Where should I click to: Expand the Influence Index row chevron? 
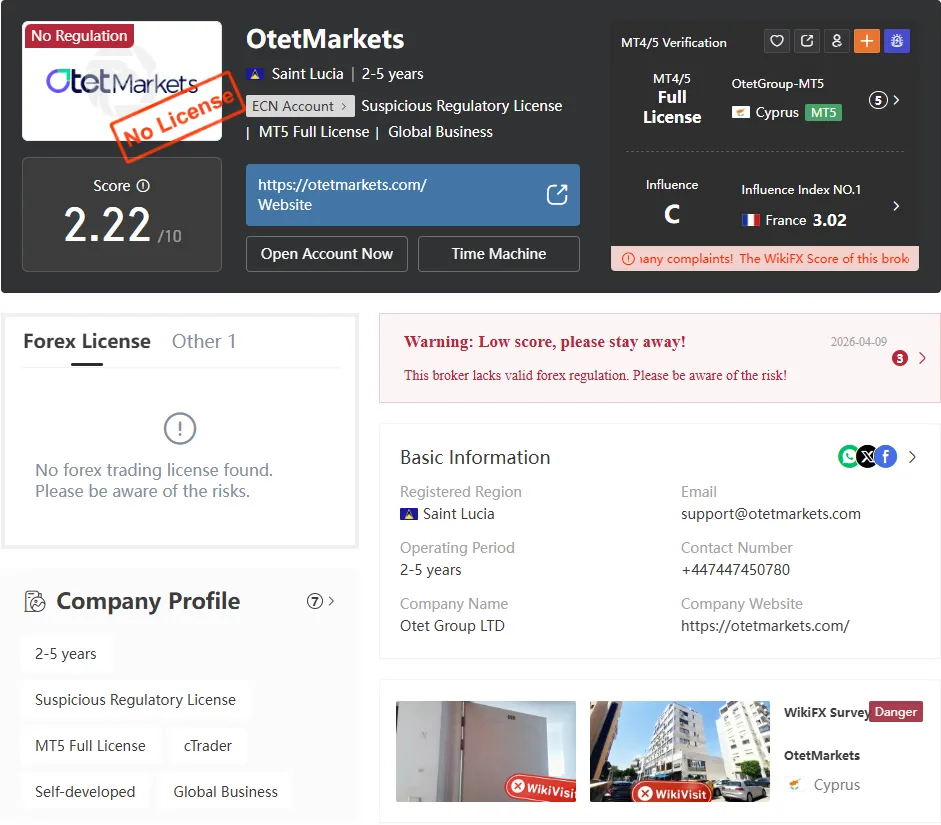pos(896,206)
